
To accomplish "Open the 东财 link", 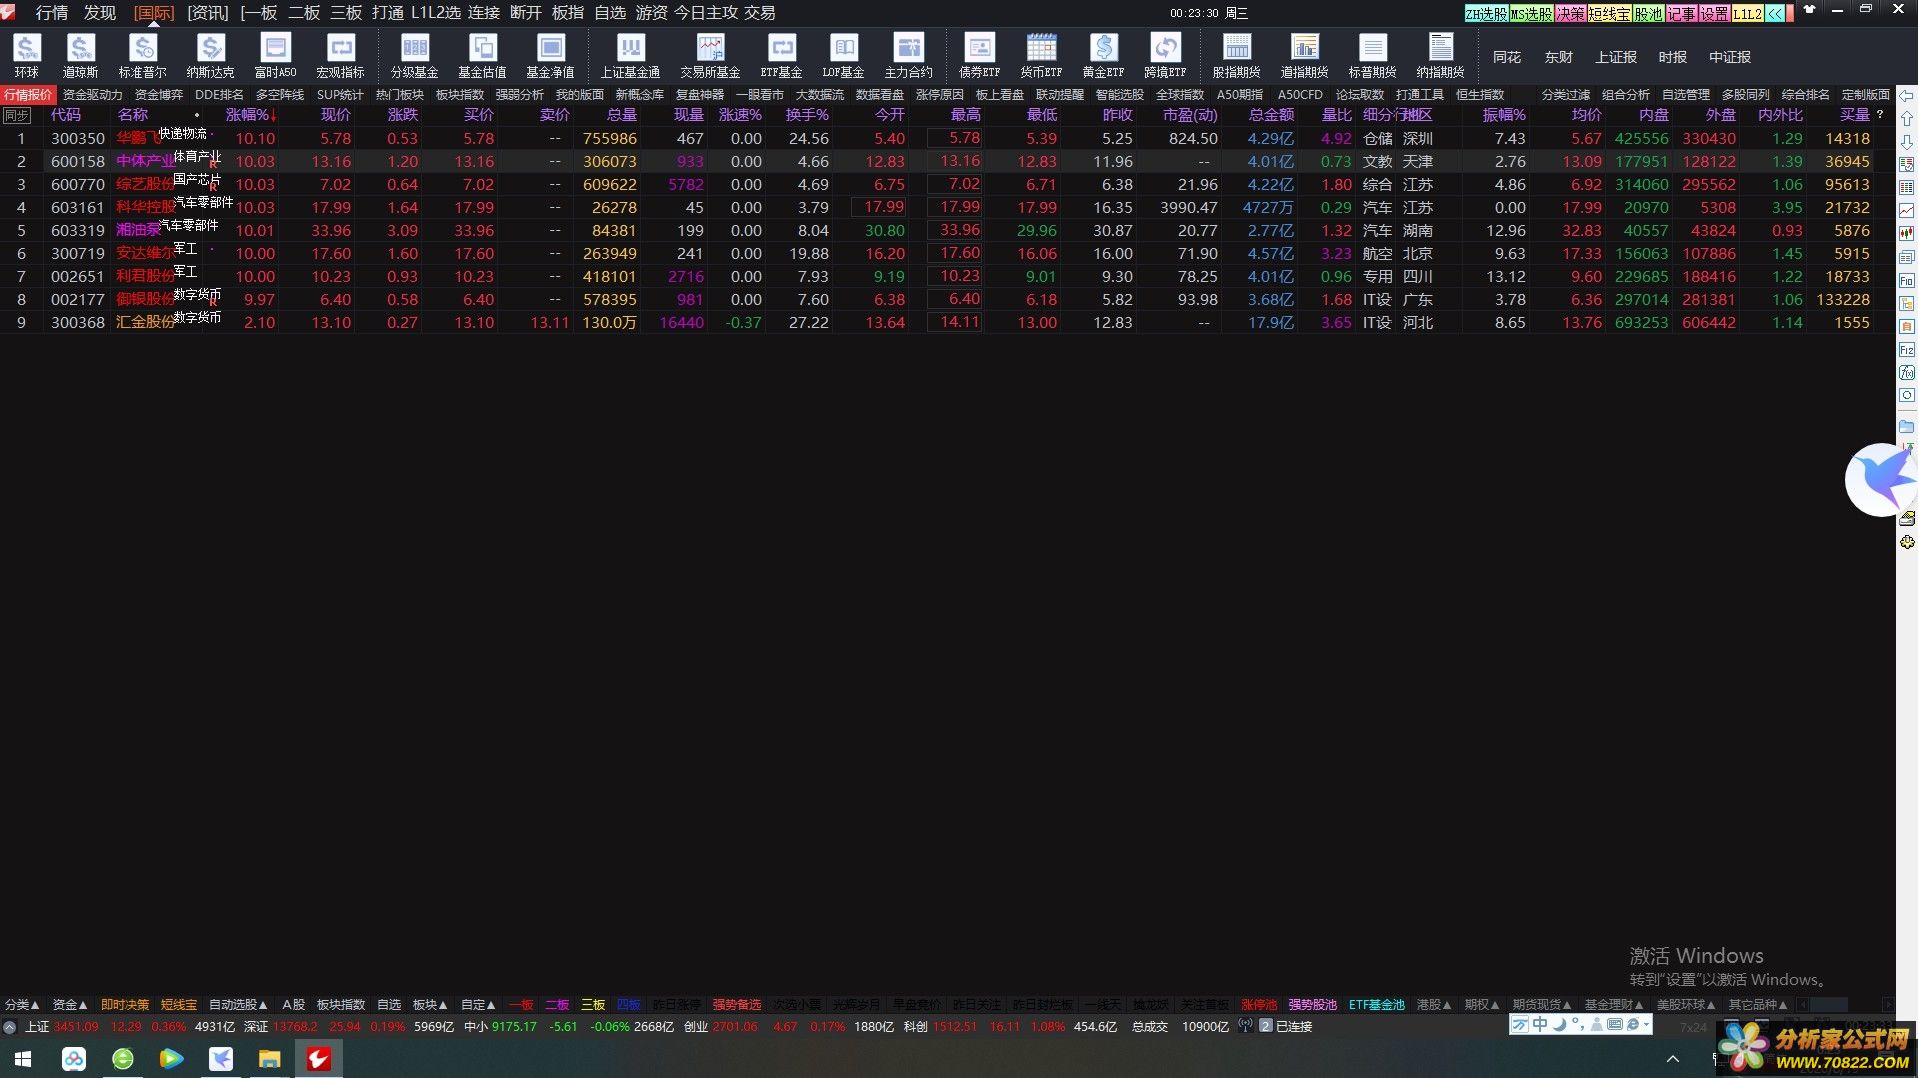I will (x=1559, y=57).
